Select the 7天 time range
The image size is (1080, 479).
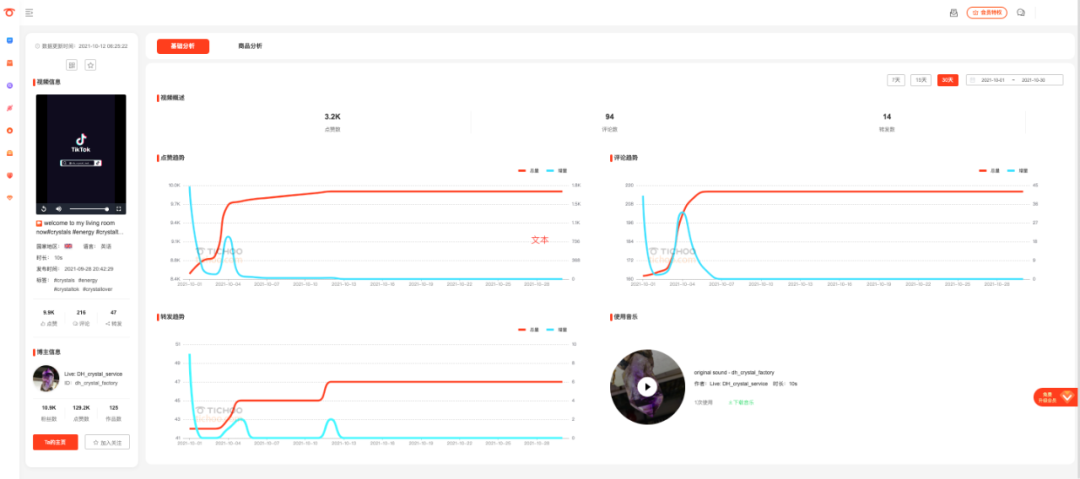[895, 80]
